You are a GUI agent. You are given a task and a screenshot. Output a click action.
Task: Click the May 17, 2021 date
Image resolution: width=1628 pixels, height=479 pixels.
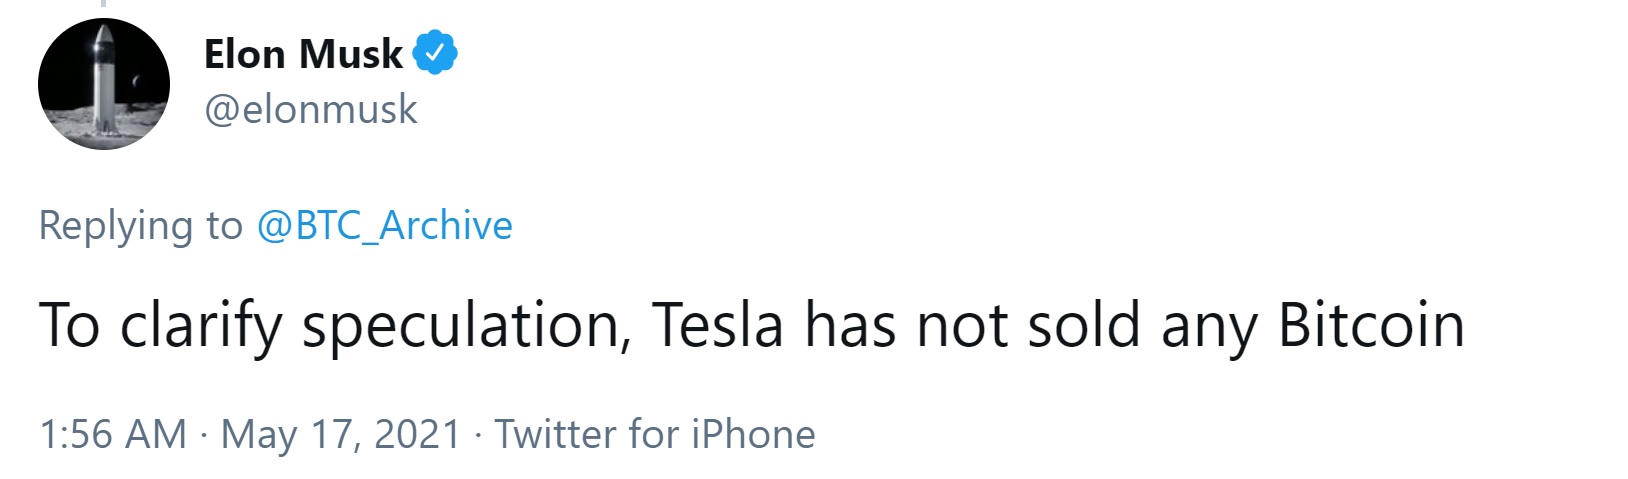[x=341, y=435]
